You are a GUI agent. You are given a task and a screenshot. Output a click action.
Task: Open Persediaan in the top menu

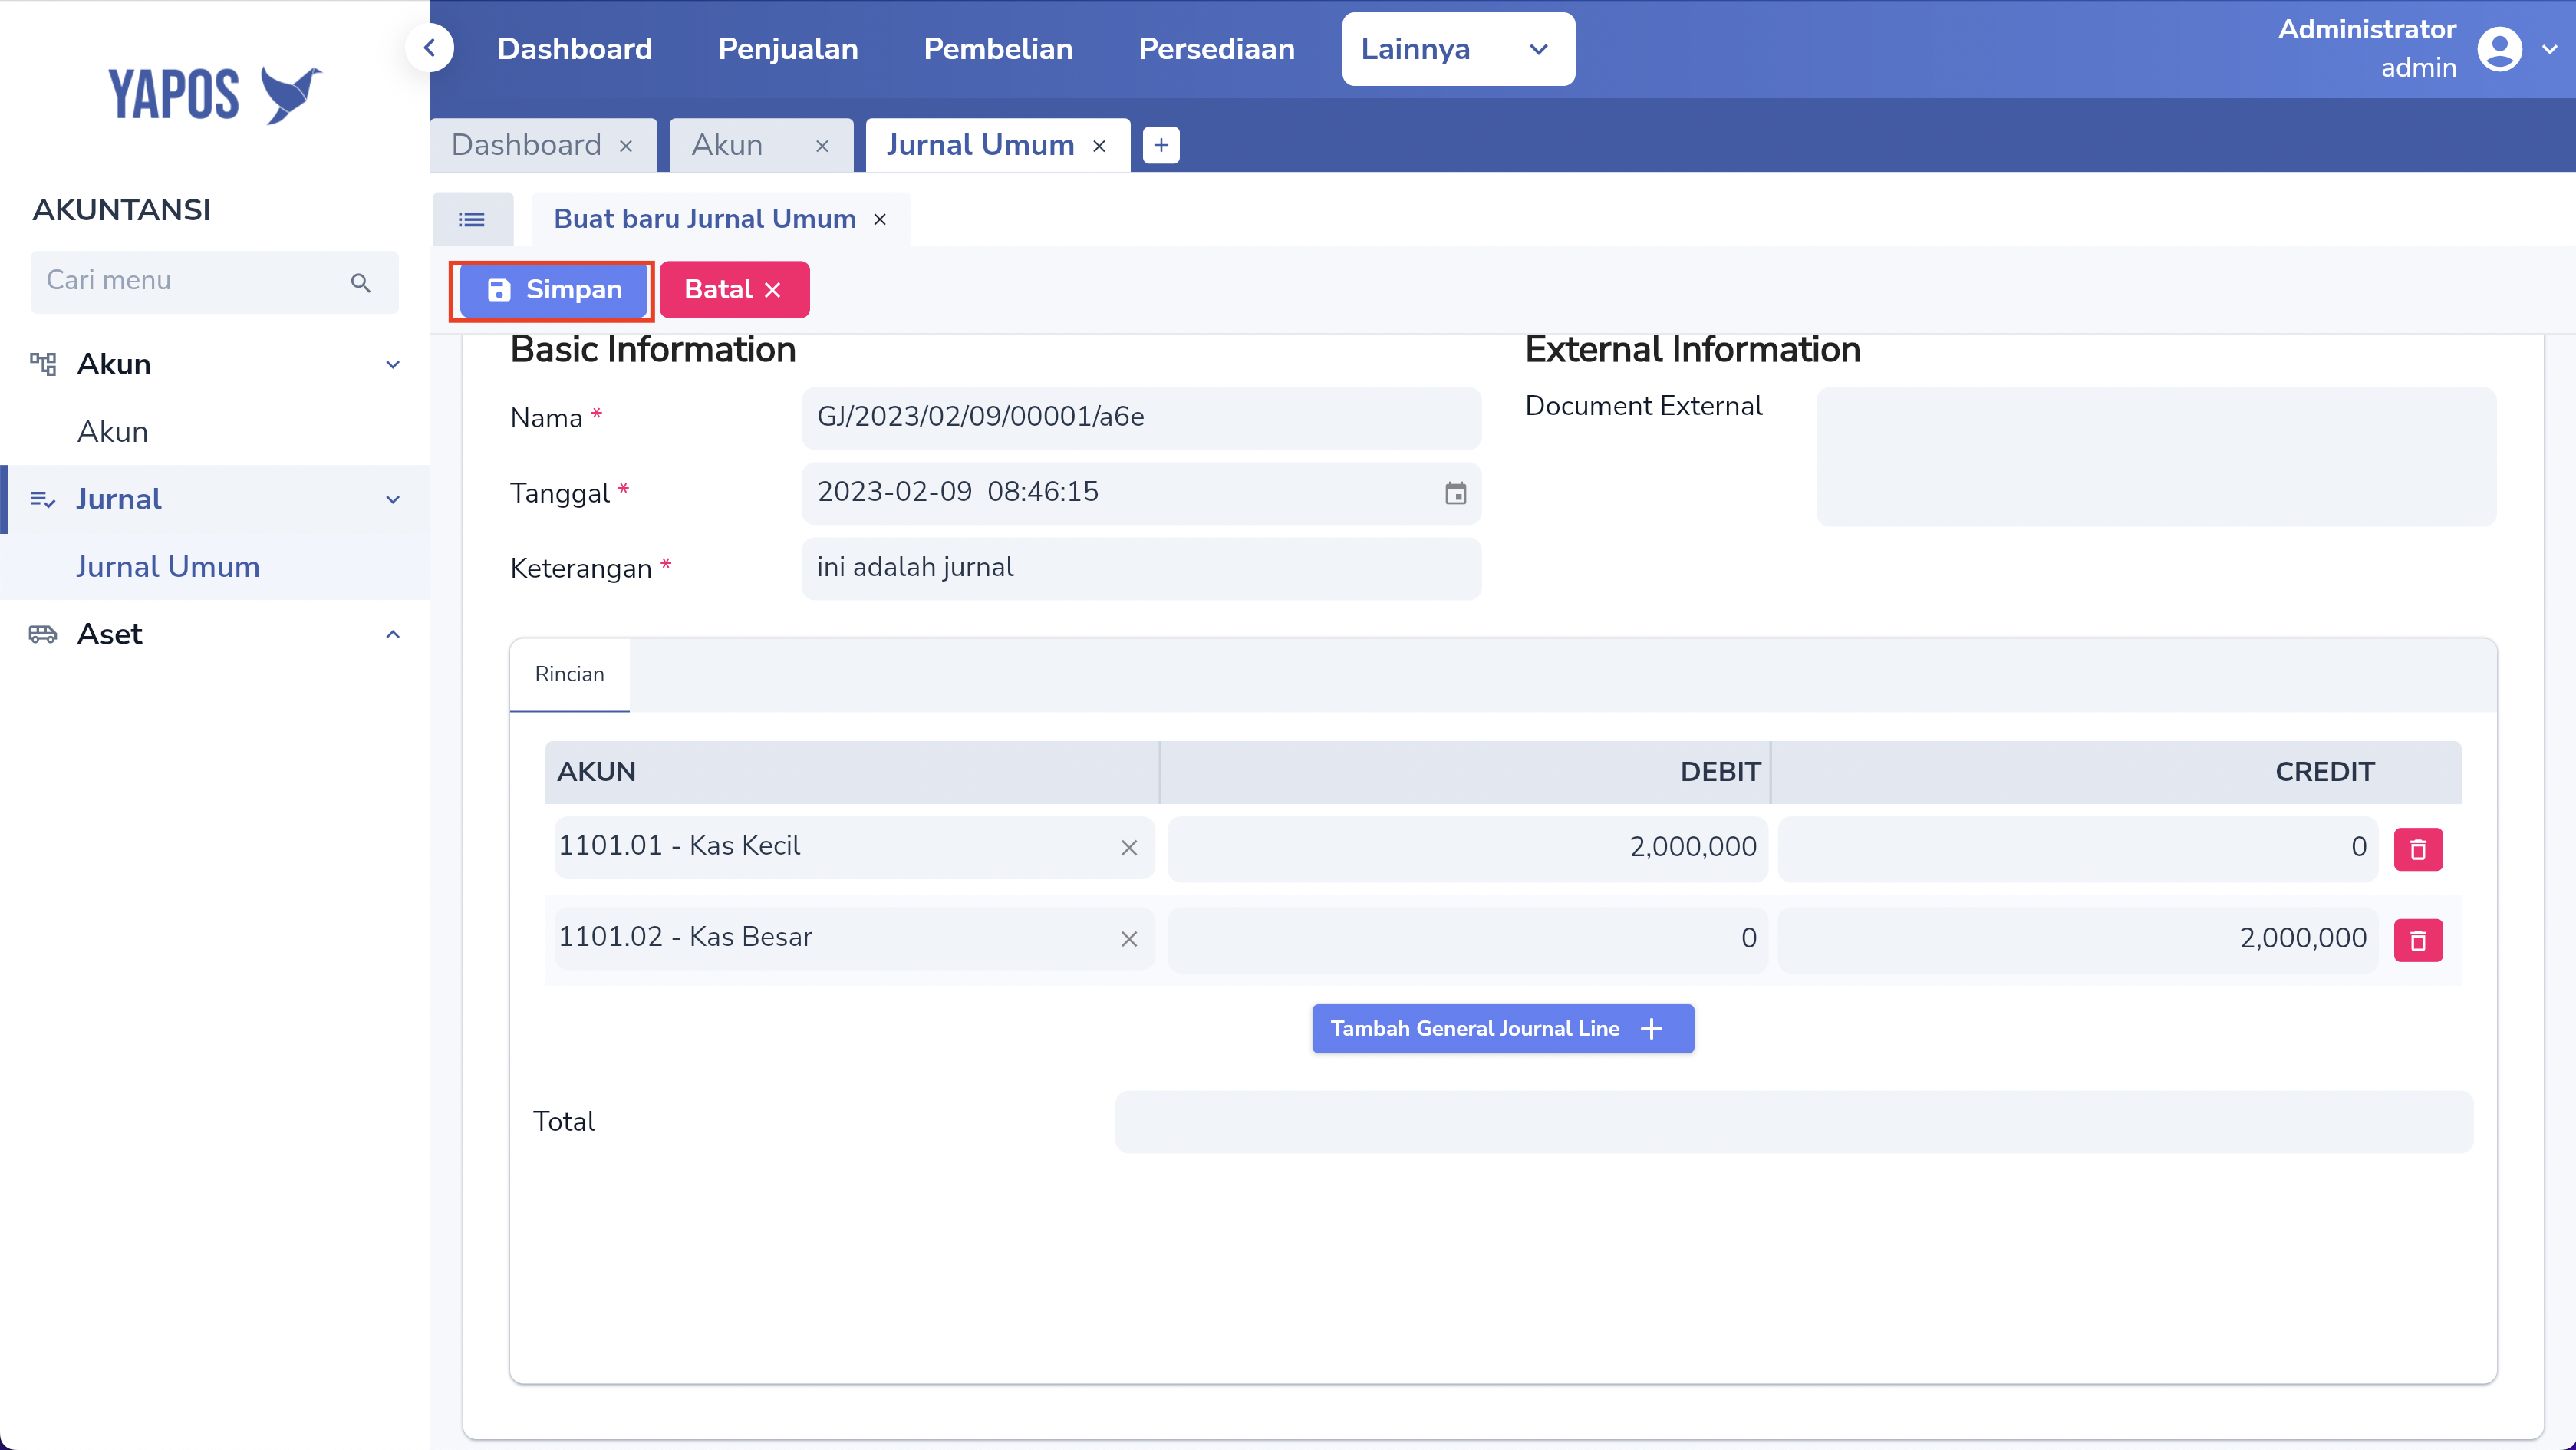1216,49
